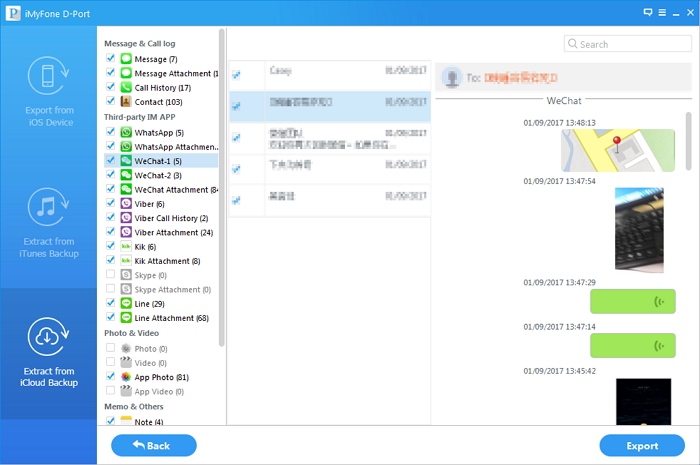Uncheck the Message (7) checkbox
The height and width of the screenshot is (465, 700).
click(110, 58)
